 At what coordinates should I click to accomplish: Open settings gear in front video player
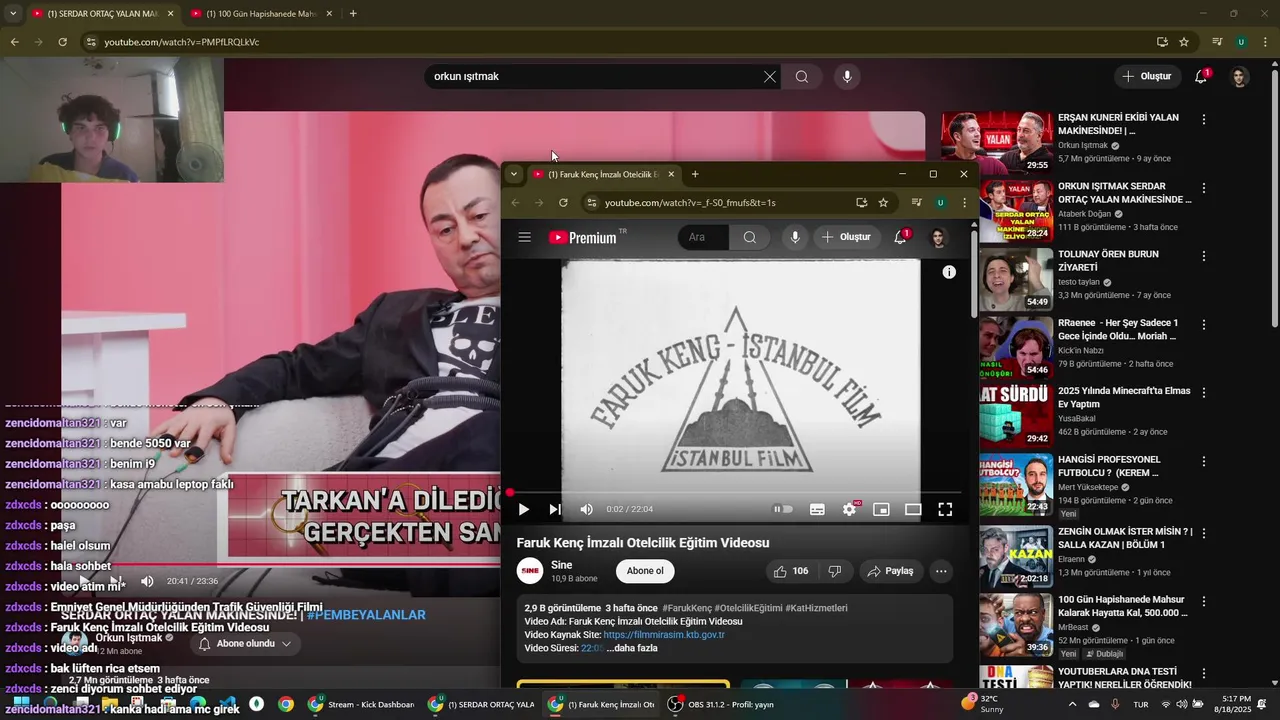pos(849,509)
